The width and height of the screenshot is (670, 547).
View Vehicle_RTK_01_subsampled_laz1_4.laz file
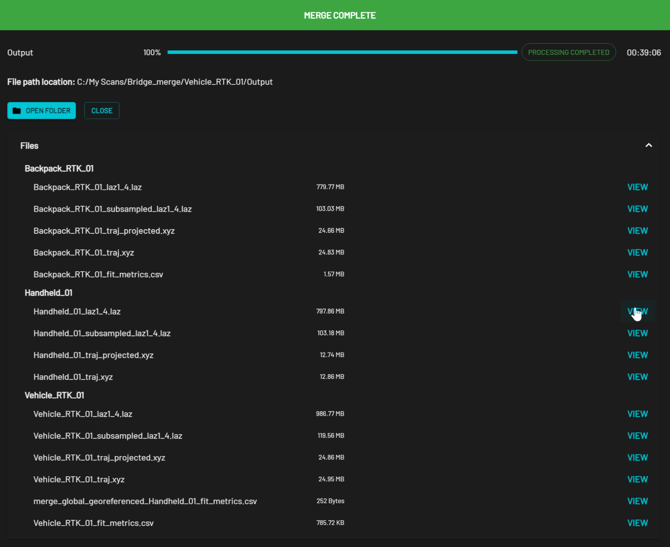(637, 436)
